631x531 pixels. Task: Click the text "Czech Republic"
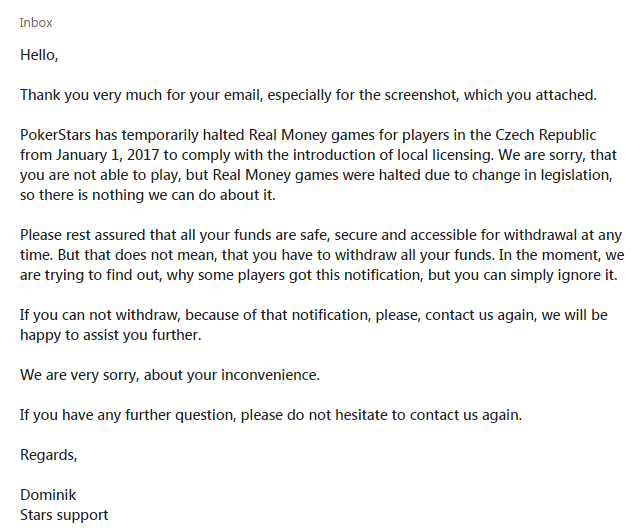coord(546,135)
